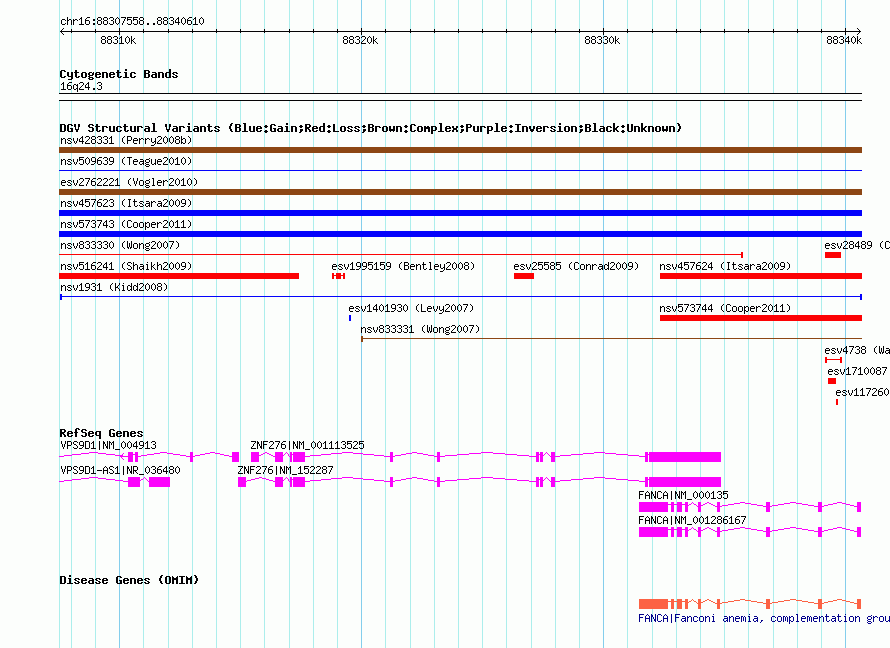Select the Disease Genes (OMIM) track title

coord(129,580)
